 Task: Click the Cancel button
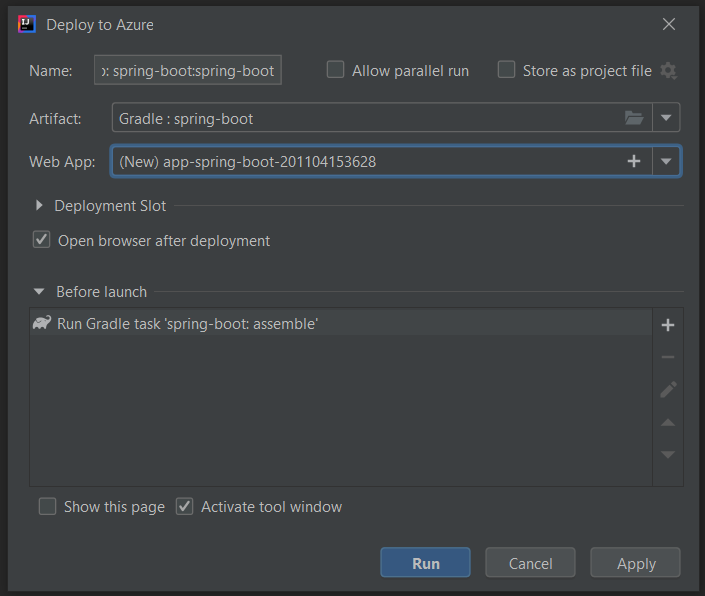(x=531, y=562)
